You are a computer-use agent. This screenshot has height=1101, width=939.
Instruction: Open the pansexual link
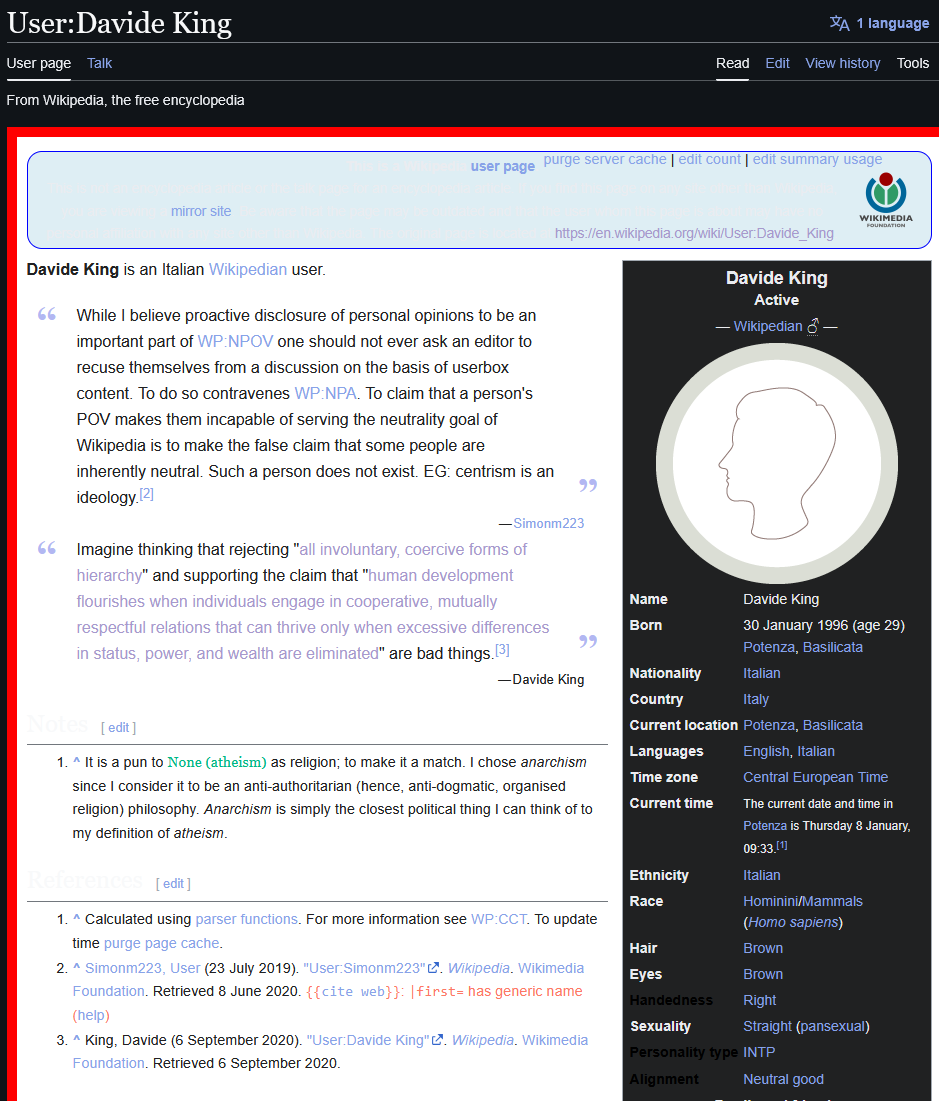832,1027
